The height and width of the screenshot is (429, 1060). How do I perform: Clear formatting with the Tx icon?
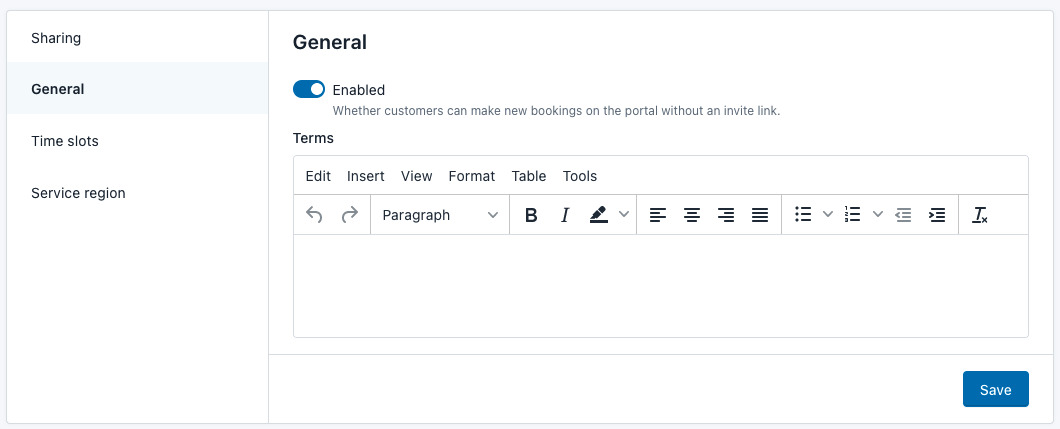pos(980,215)
